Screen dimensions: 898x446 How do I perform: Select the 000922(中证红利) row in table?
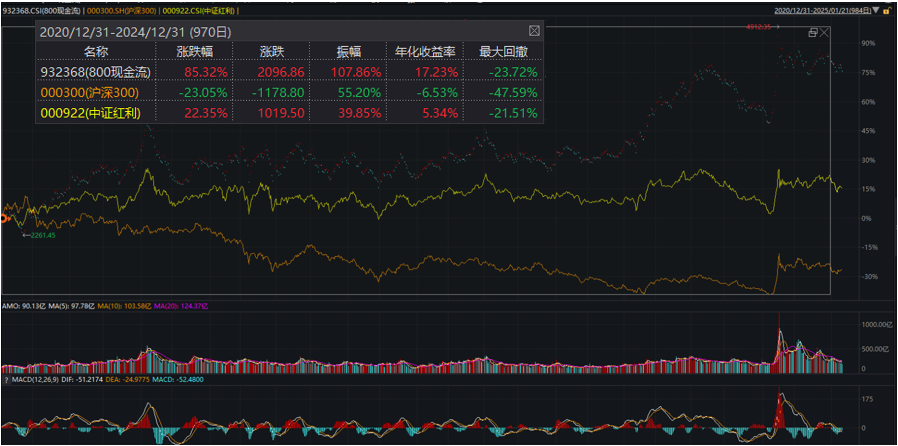coord(90,113)
